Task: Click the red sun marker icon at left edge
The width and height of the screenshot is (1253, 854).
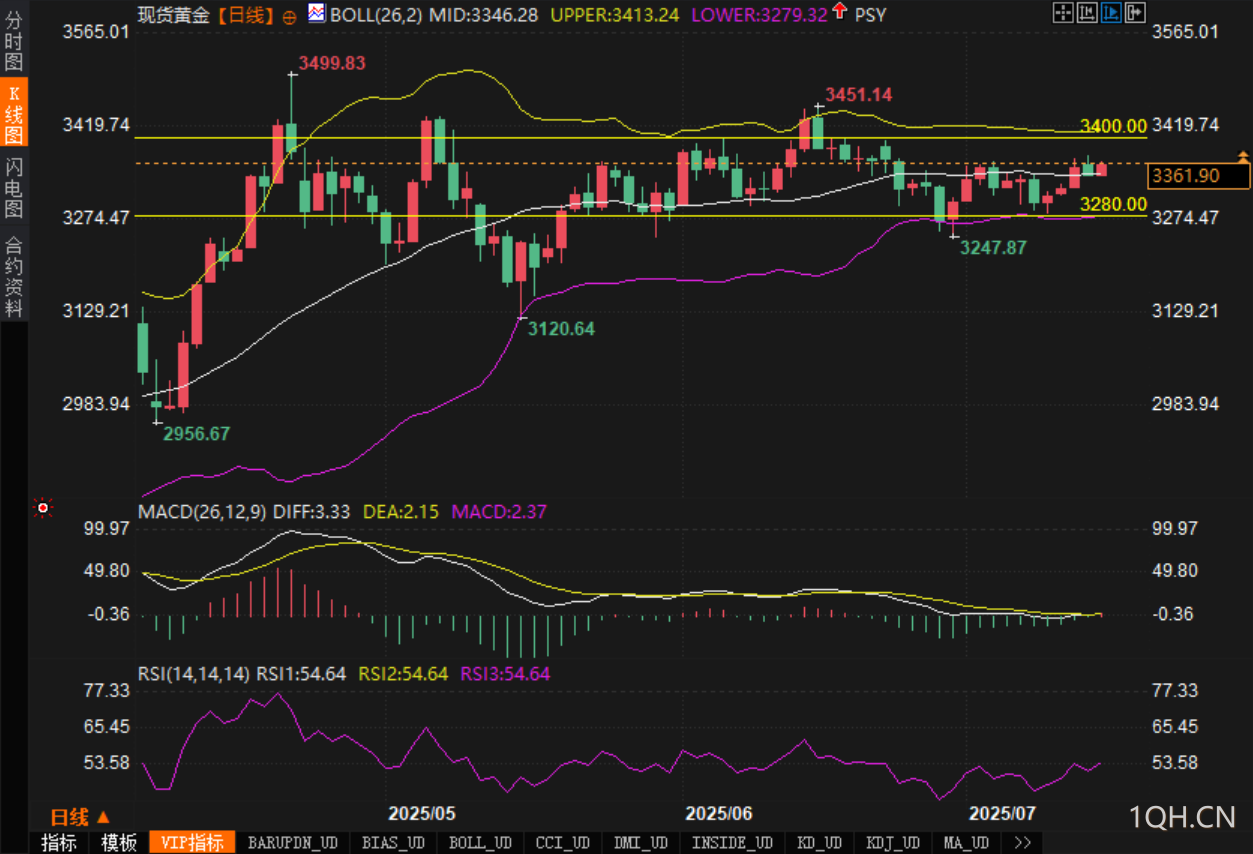Action: pyautogui.click(x=42, y=509)
